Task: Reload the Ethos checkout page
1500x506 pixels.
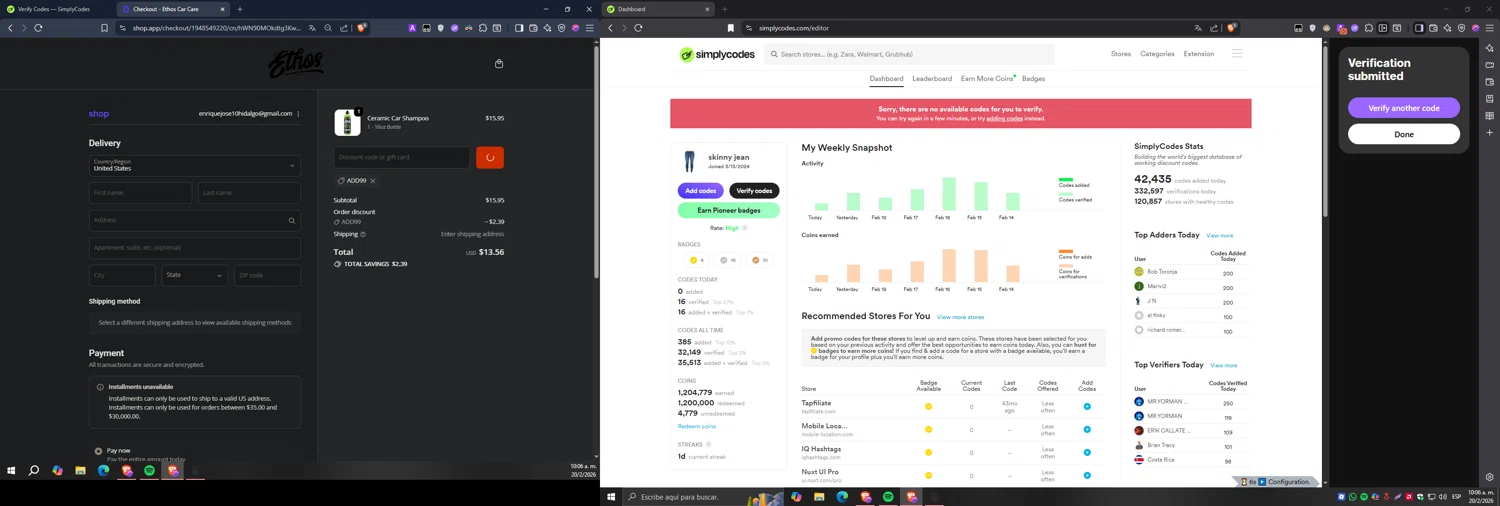Action: pyautogui.click(x=38, y=28)
